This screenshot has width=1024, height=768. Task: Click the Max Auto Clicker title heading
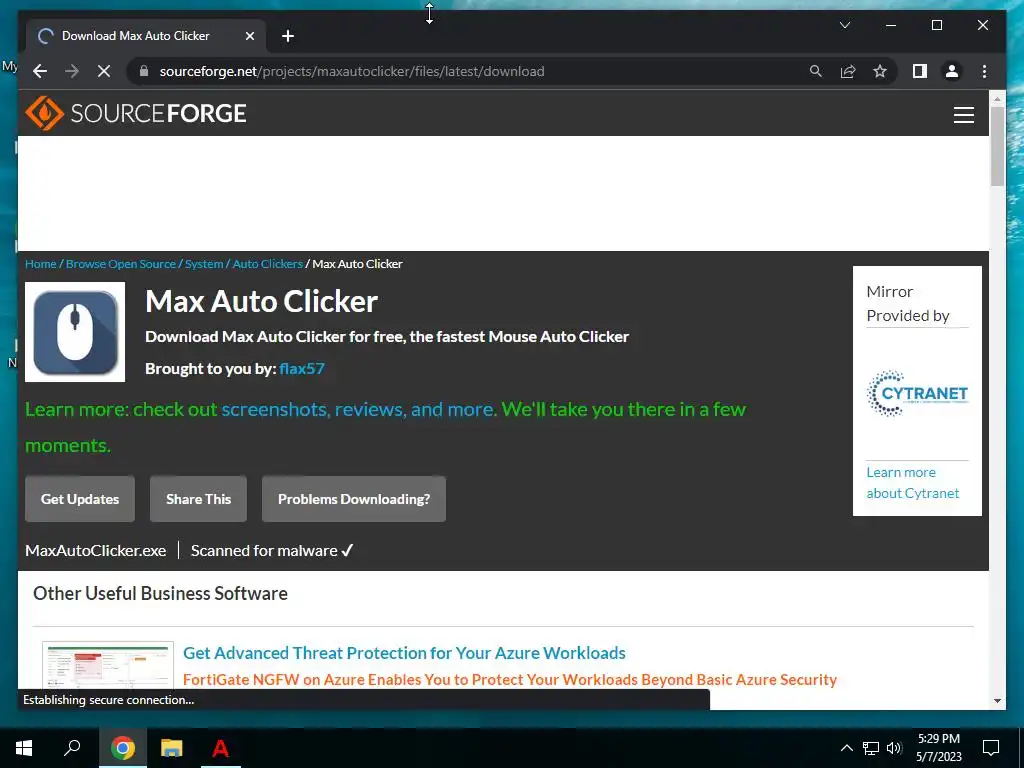[x=261, y=302]
